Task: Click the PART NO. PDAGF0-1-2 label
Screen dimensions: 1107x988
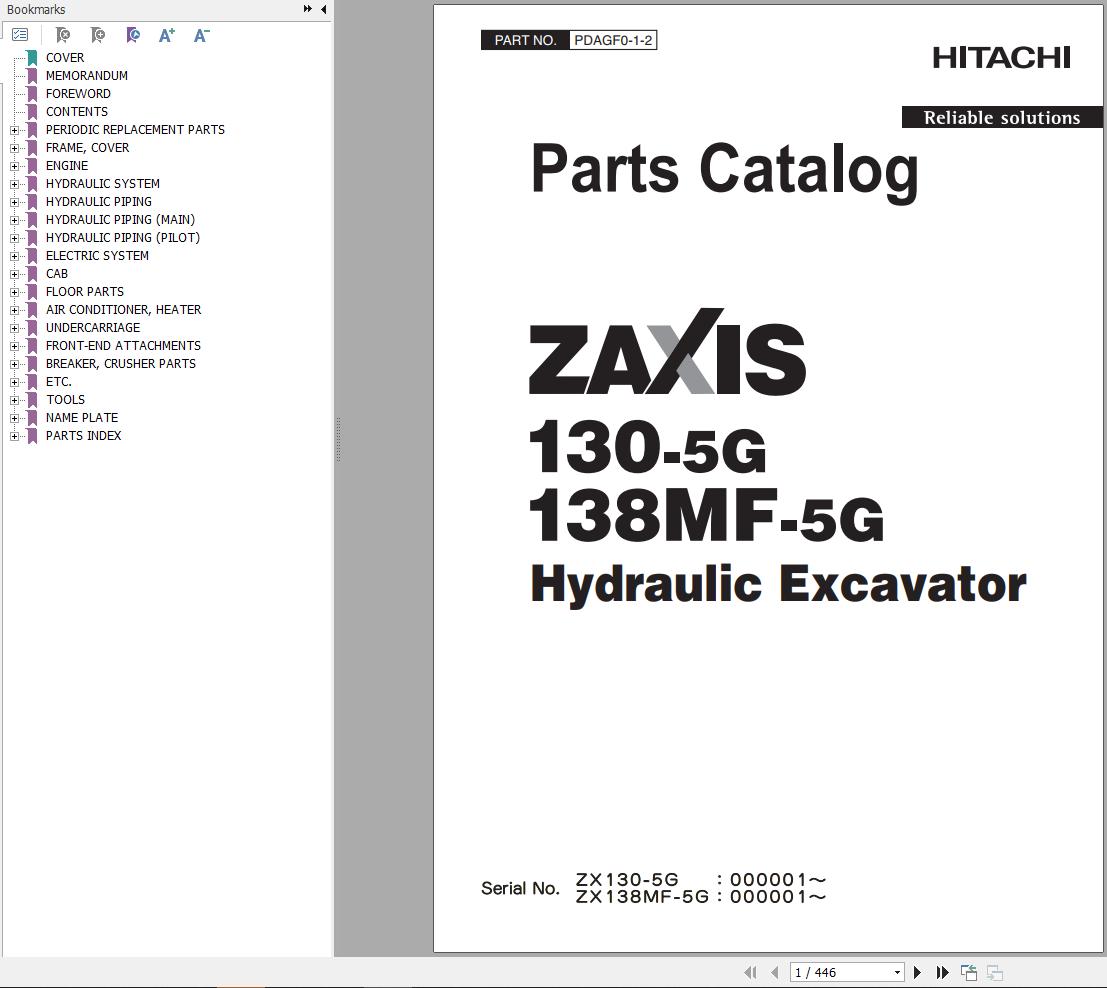Action: pyautogui.click(x=569, y=40)
